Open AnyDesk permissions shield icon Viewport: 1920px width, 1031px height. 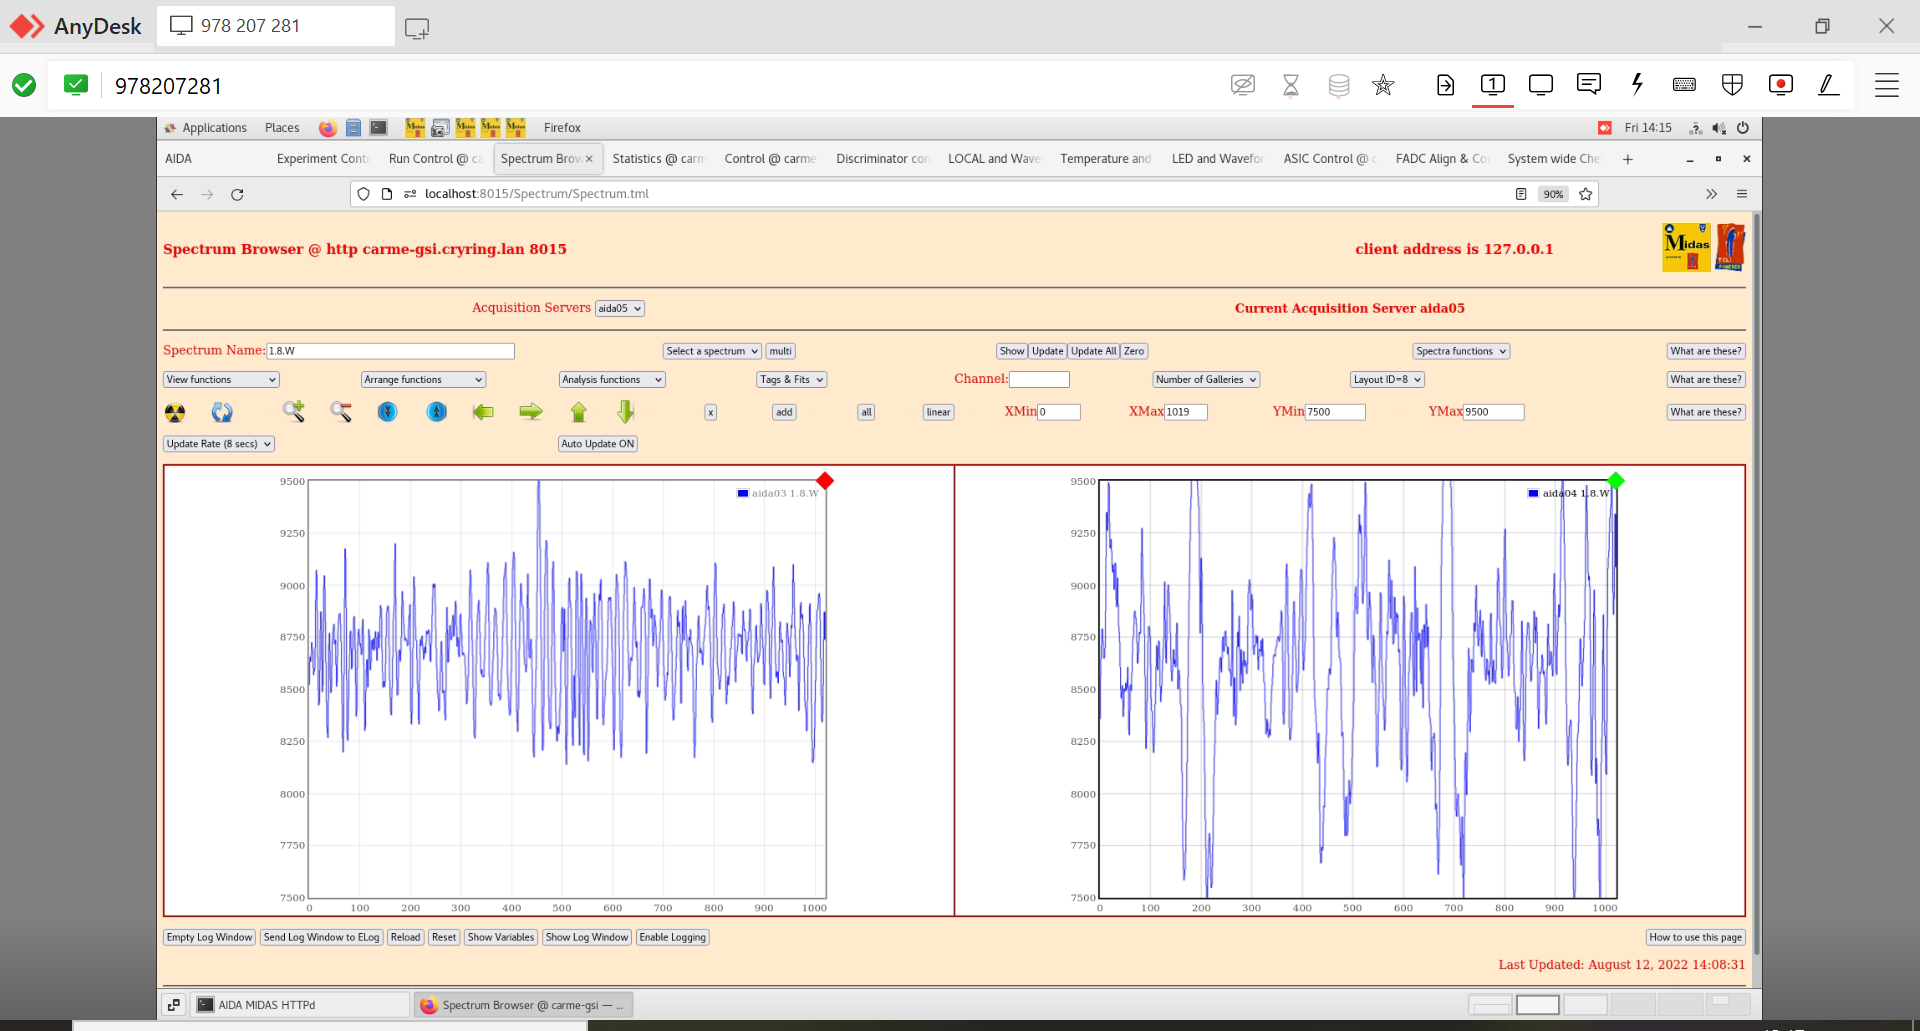1733,85
